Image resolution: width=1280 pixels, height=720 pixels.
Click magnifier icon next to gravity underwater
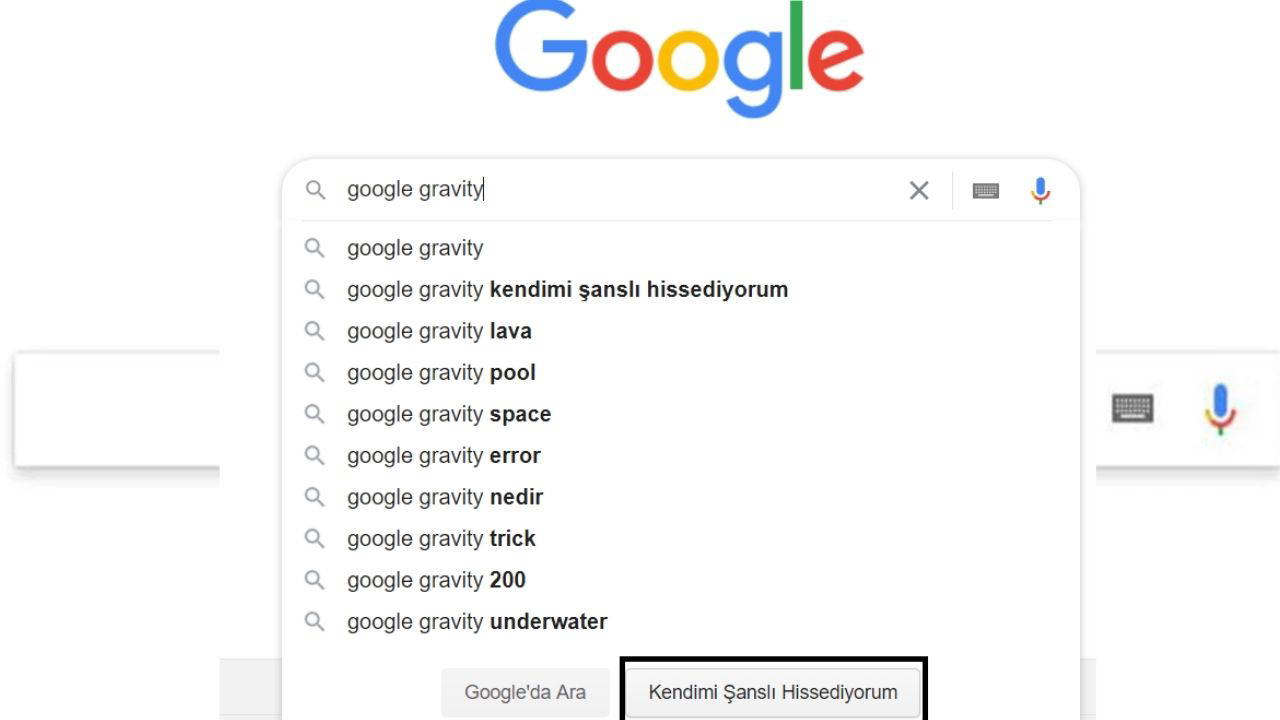tap(315, 622)
